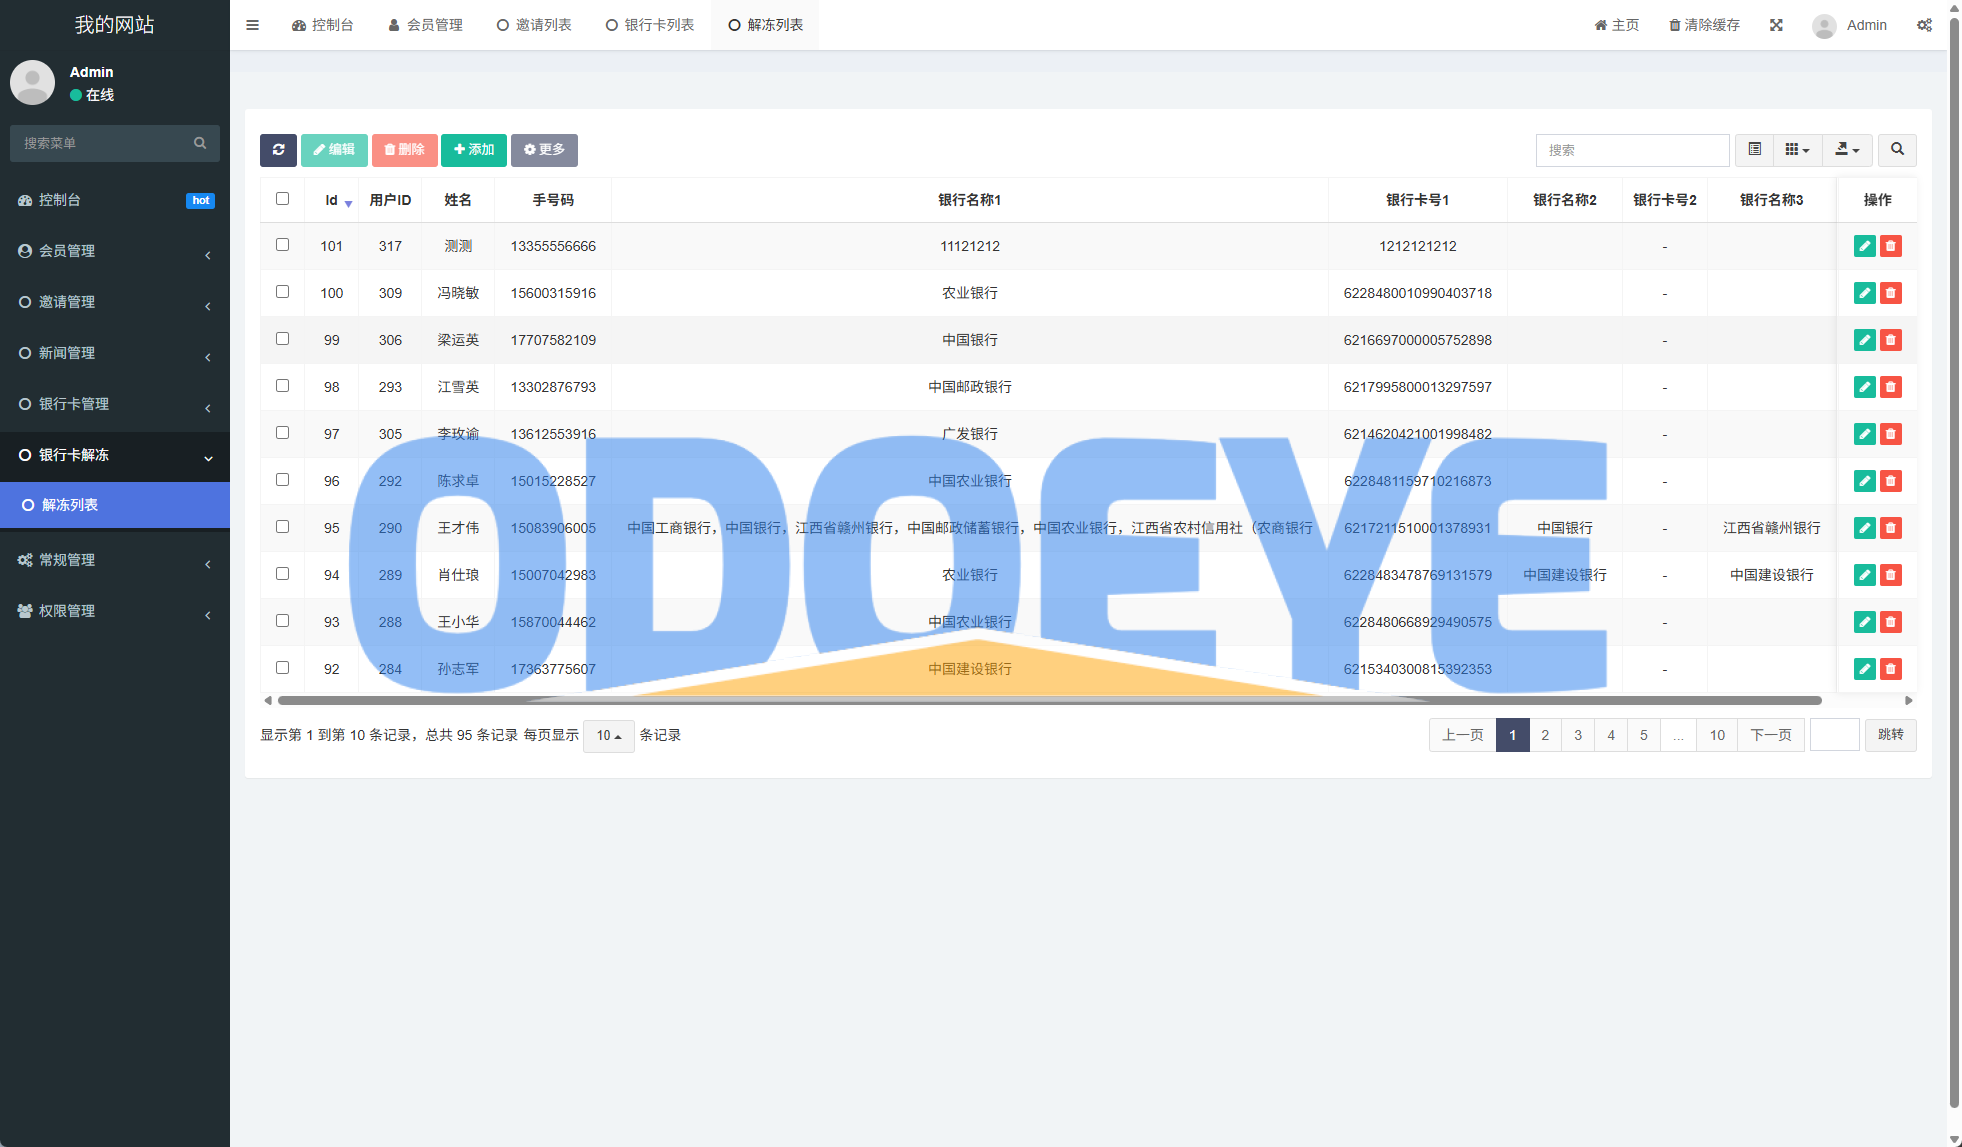Viewport: 1962px width, 1147px height.
Task: Toggle sidebar with hamburger menu icon
Action: pos(252,25)
